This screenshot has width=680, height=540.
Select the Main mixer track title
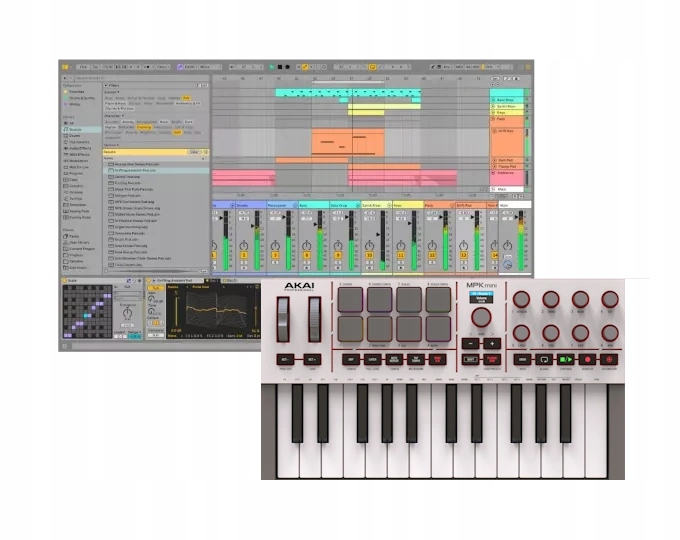pos(515,205)
